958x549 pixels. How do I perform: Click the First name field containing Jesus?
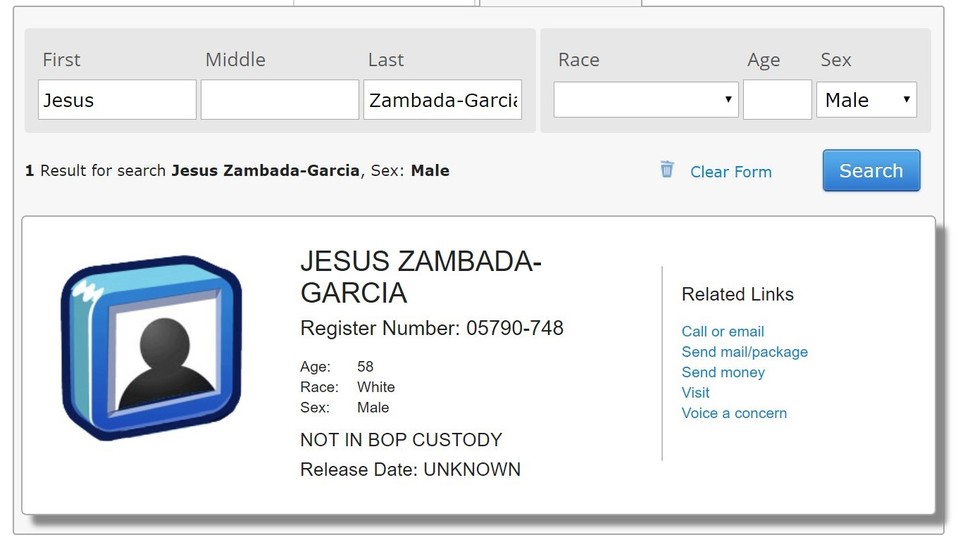pos(117,100)
